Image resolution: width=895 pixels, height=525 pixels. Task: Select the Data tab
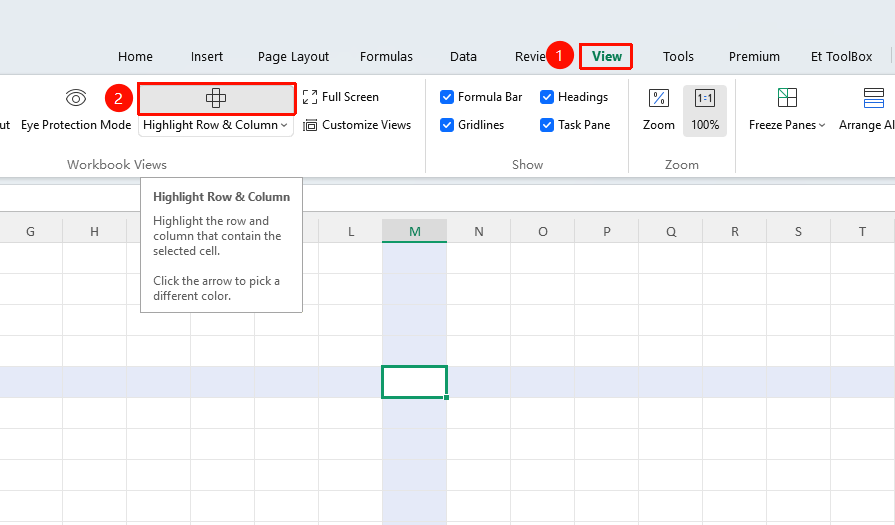pos(463,56)
